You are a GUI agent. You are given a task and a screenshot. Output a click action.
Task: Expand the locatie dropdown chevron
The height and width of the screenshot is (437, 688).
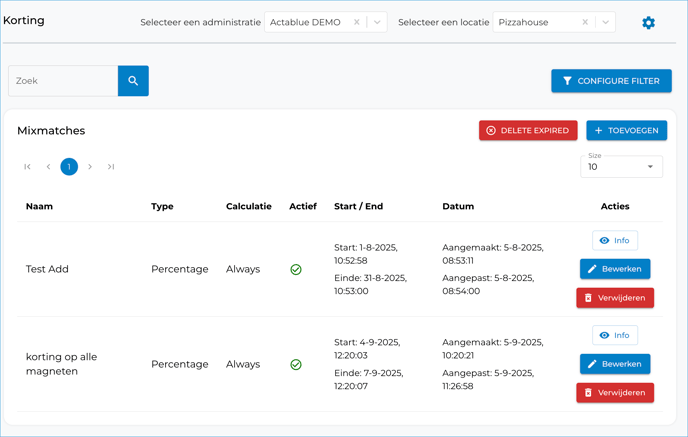(x=605, y=22)
